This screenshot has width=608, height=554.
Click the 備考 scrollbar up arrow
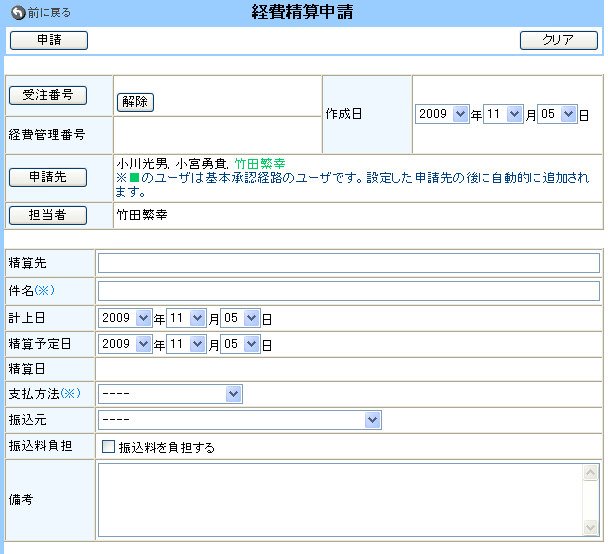[x=591, y=473]
